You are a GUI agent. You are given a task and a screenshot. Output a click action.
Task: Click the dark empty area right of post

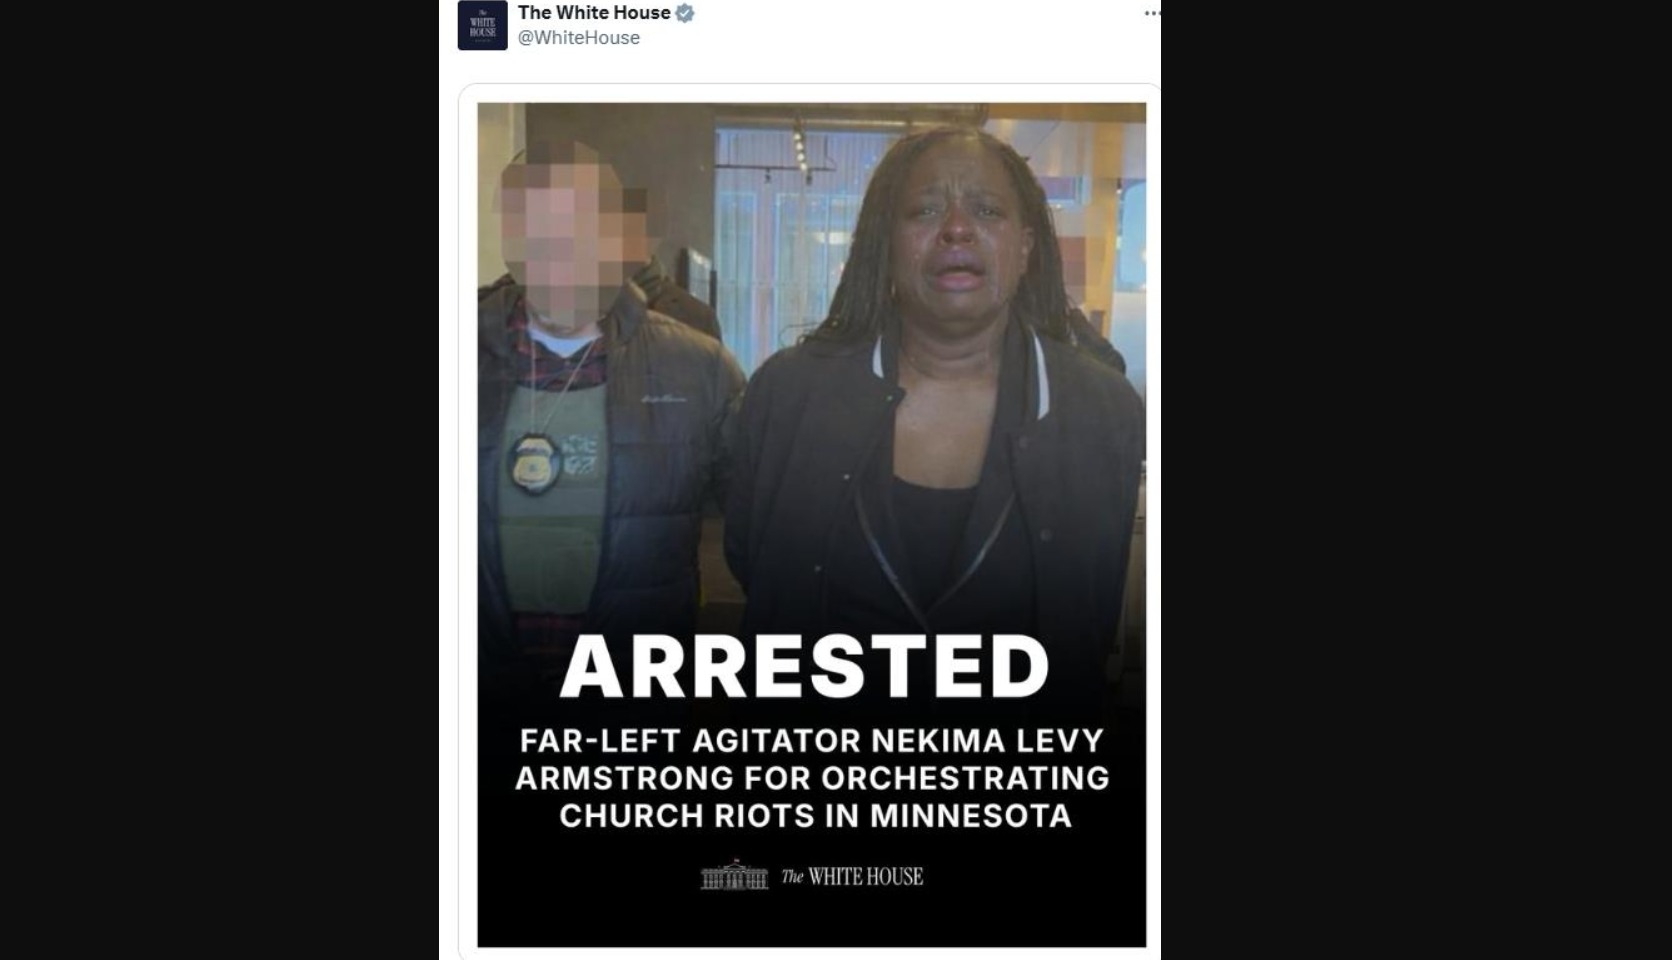(x=1416, y=480)
